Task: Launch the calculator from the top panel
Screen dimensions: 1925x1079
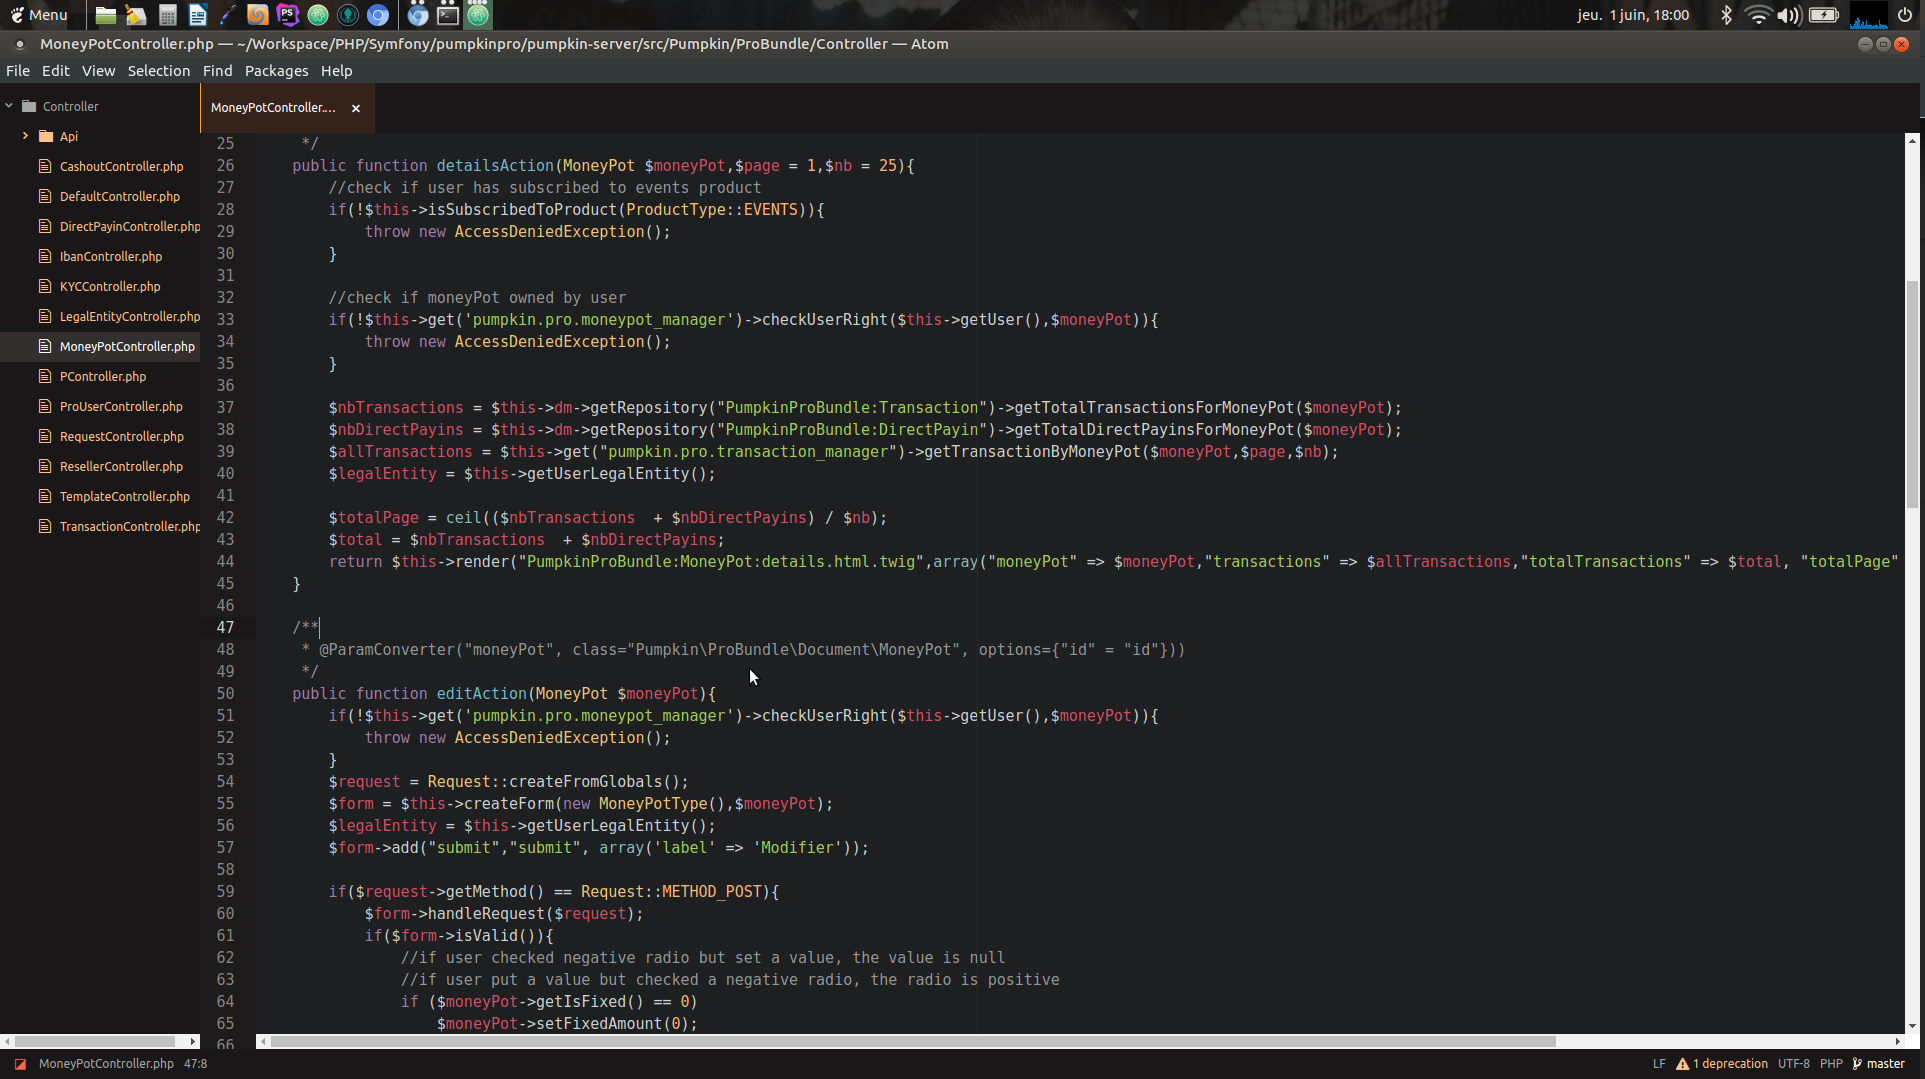Action: 168,15
